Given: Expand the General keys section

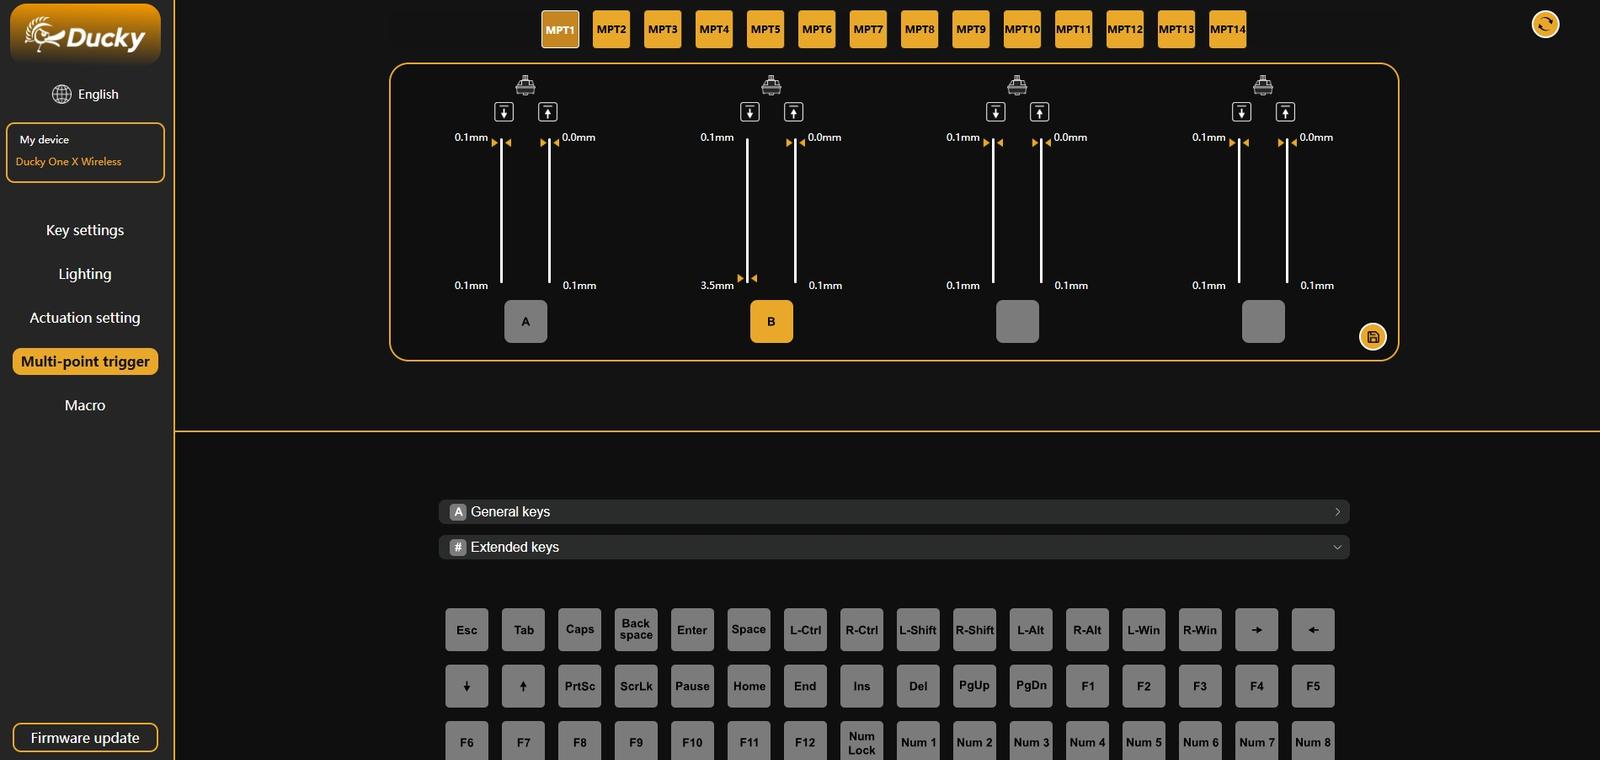Looking at the screenshot, I should click(894, 512).
